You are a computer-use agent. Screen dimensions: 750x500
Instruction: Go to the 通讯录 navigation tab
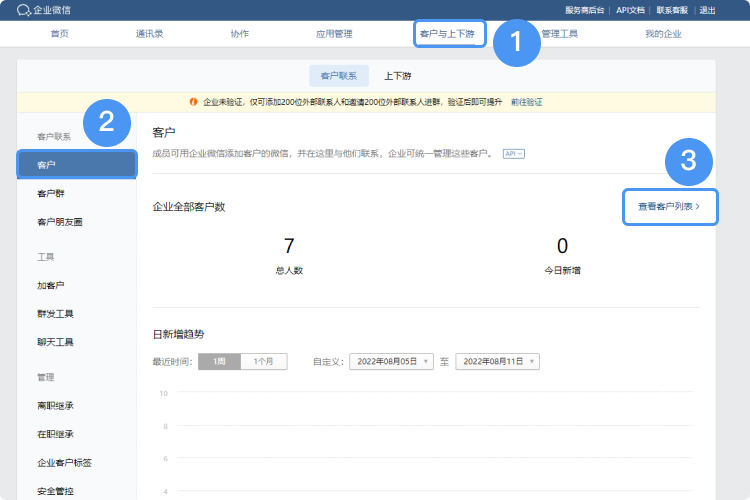[150, 34]
